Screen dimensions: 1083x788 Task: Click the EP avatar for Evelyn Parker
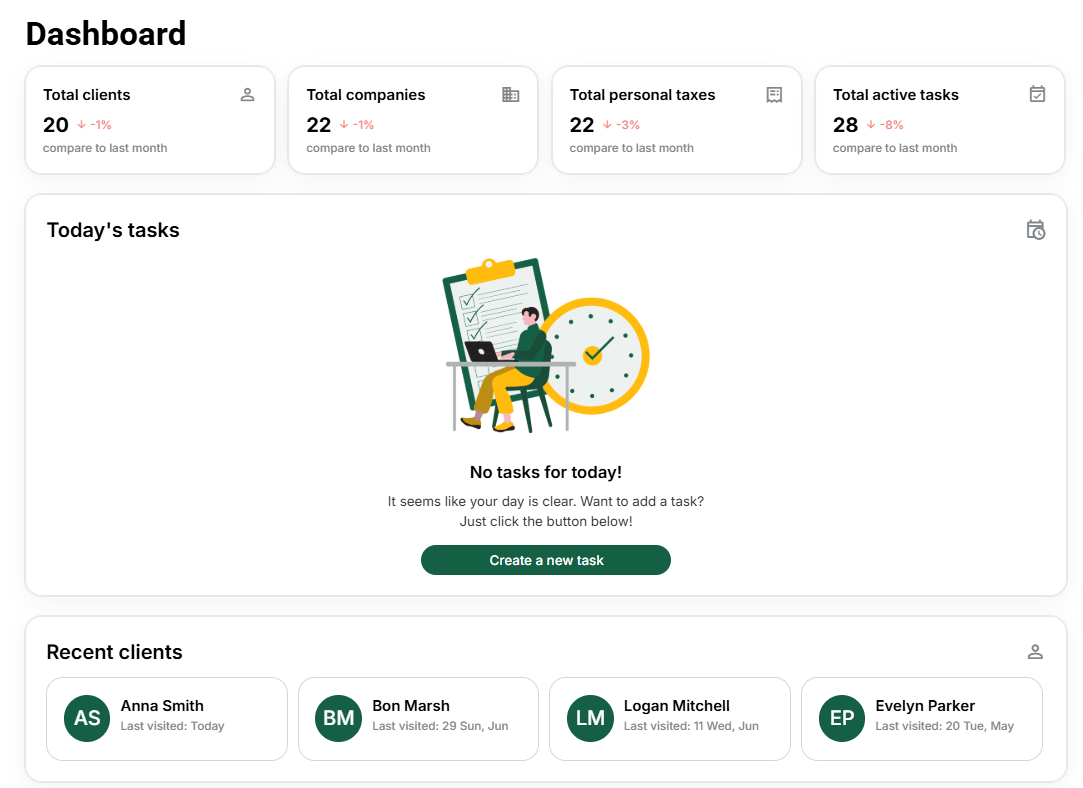tap(842, 718)
